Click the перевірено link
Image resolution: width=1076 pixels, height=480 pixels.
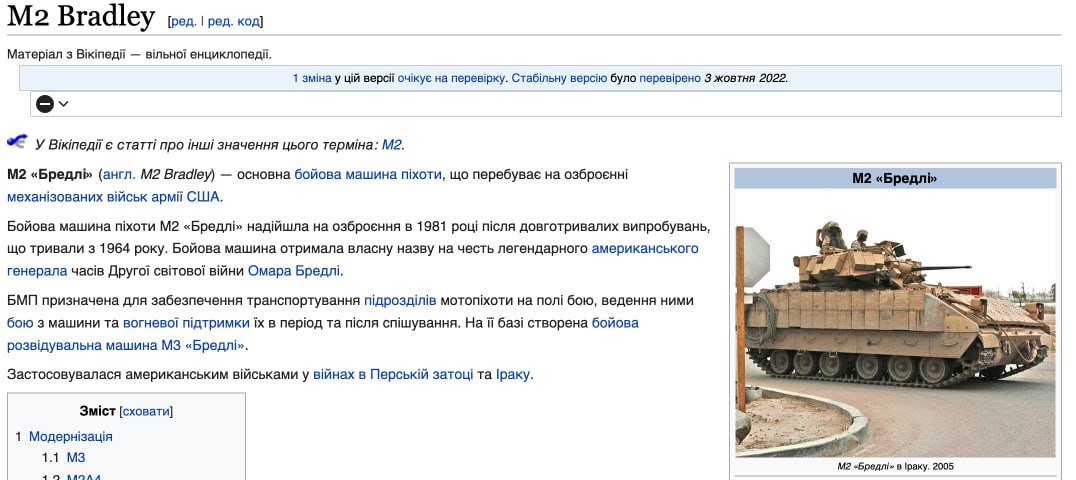(670, 78)
